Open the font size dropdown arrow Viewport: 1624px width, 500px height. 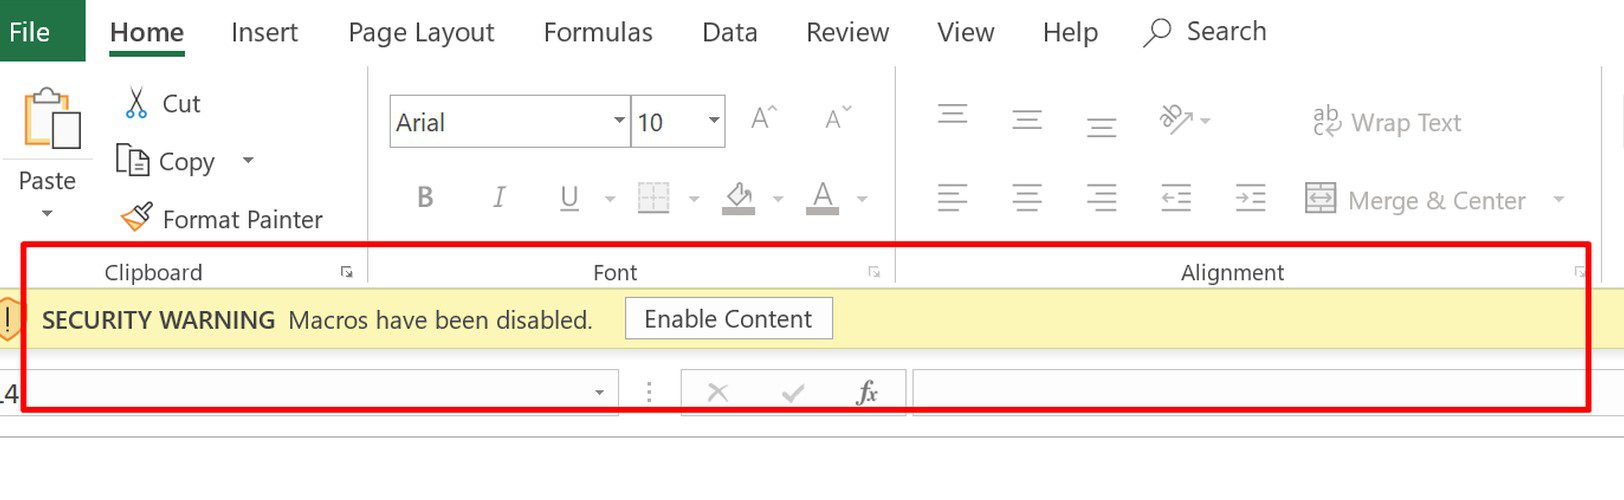coord(714,121)
